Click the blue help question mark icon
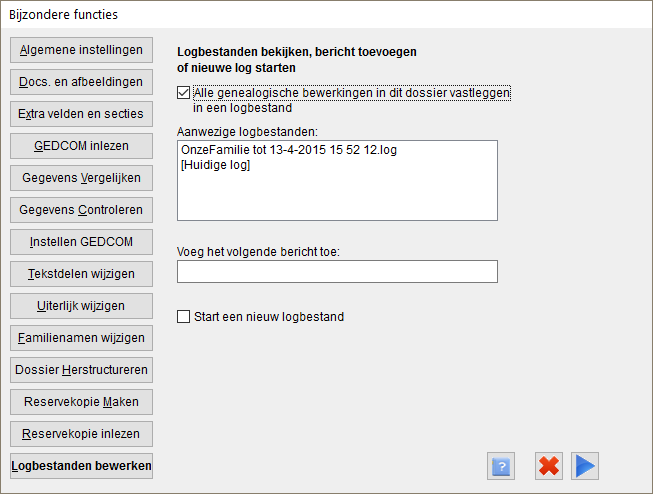The image size is (653, 494). click(x=501, y=466)
